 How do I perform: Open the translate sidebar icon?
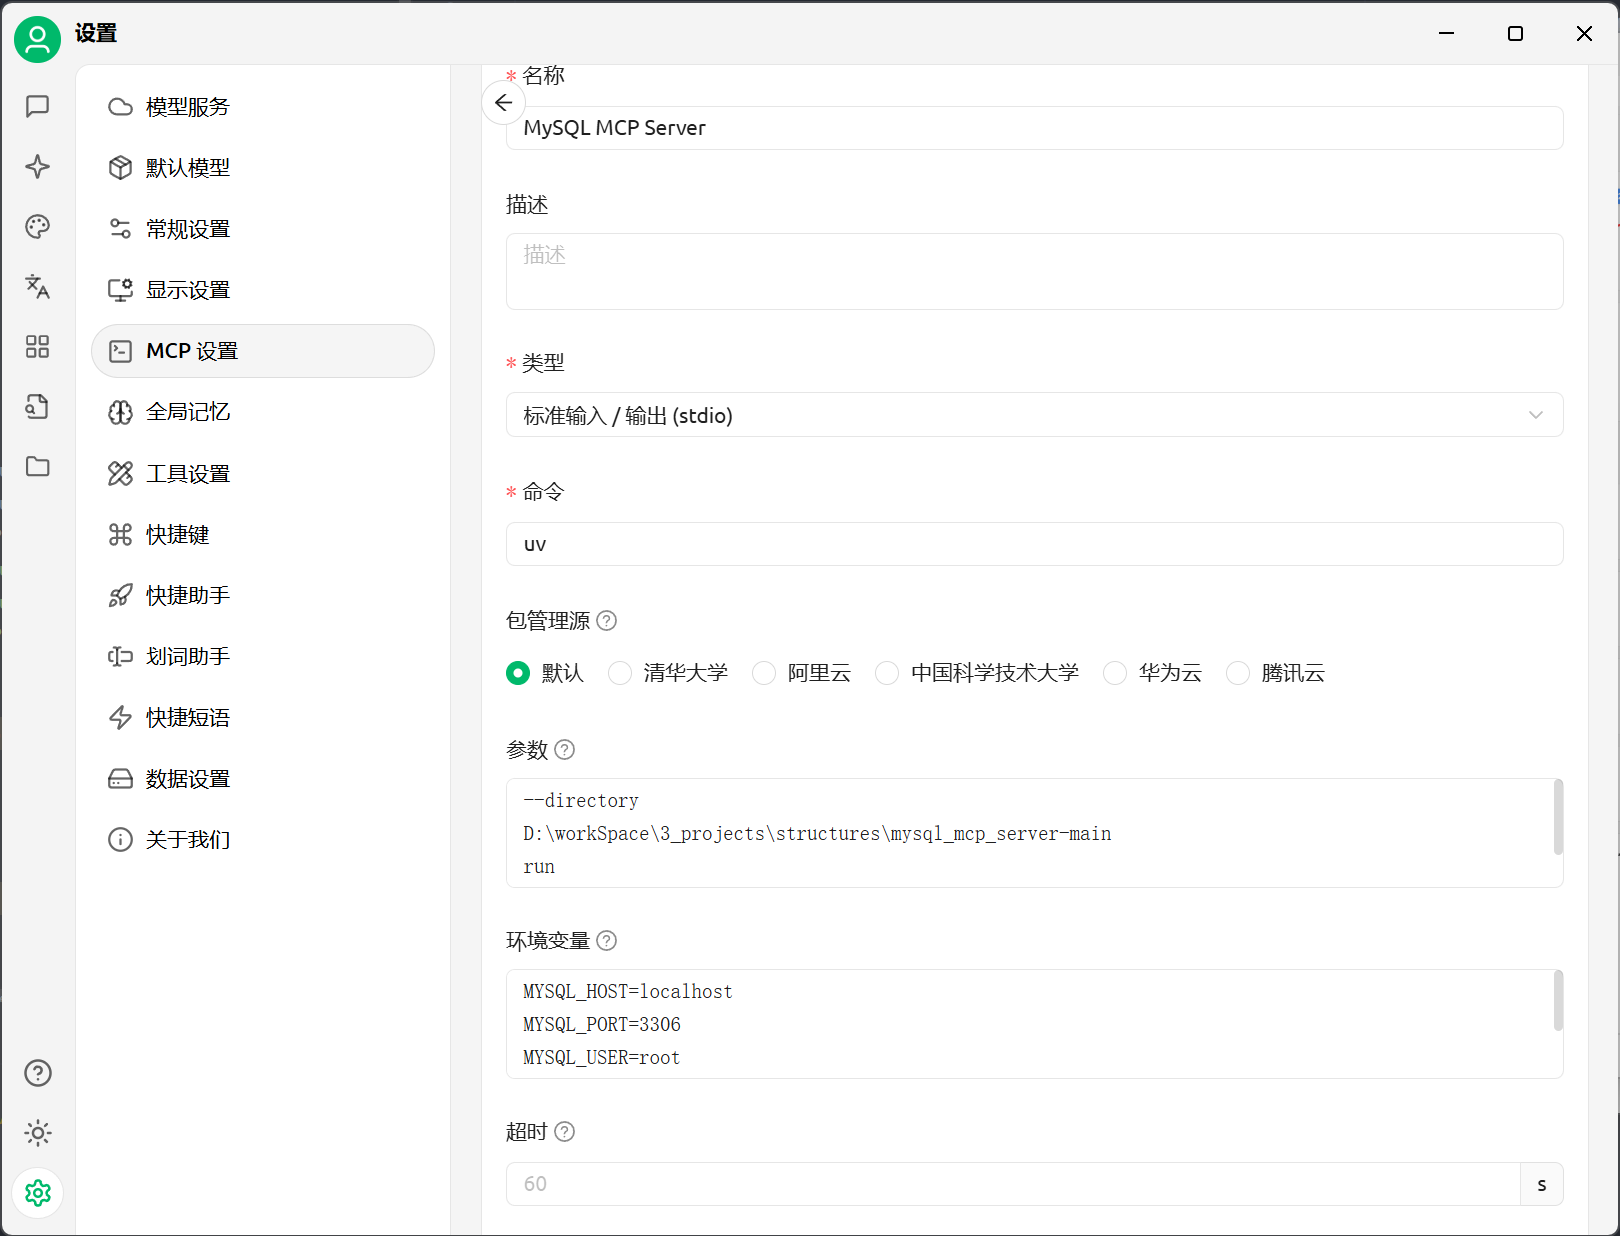tap(38, 287)
